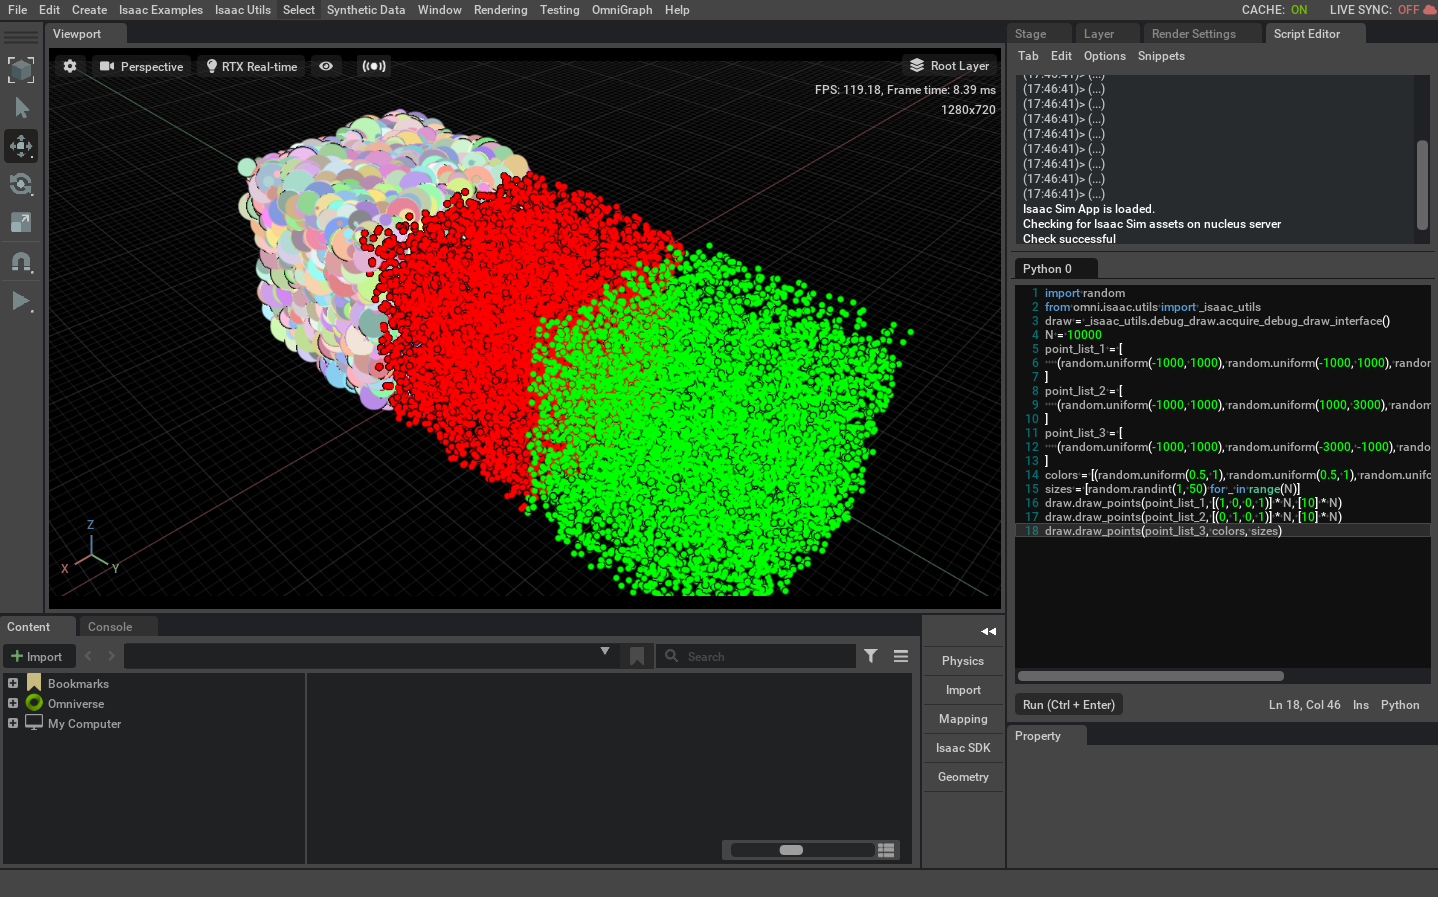Click the bookmark icon beside path
This screenshot has height=897, width=1438.
coord(637,657)
